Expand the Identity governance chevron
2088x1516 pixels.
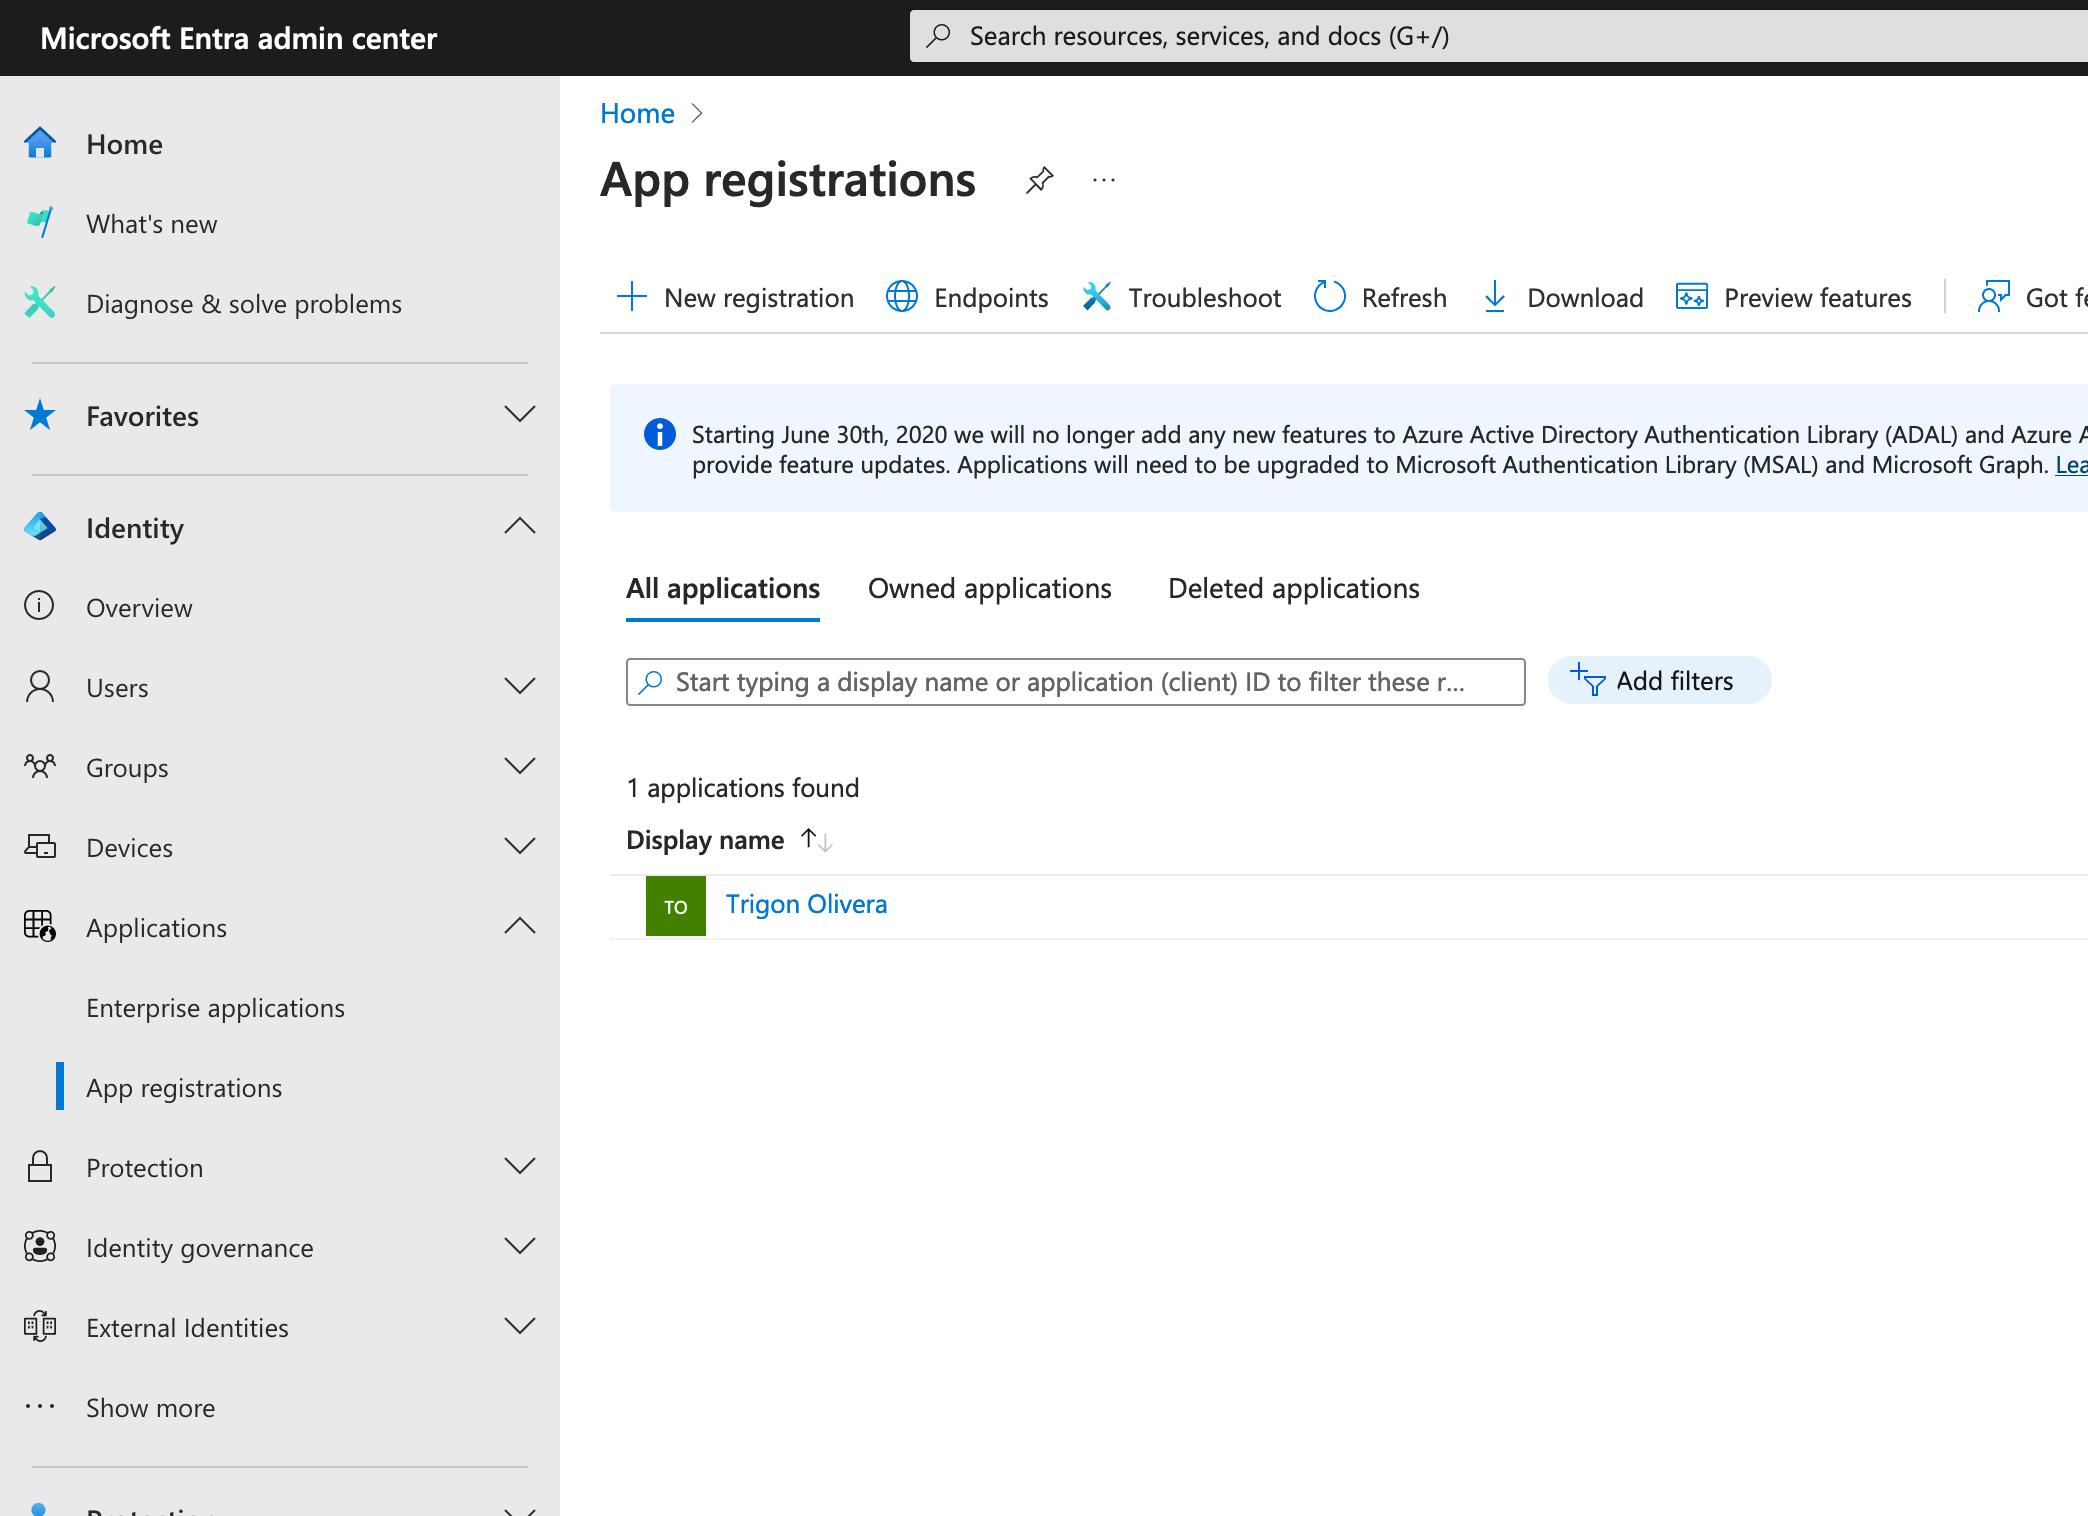pyautogui.click(x=520, y=1246)
